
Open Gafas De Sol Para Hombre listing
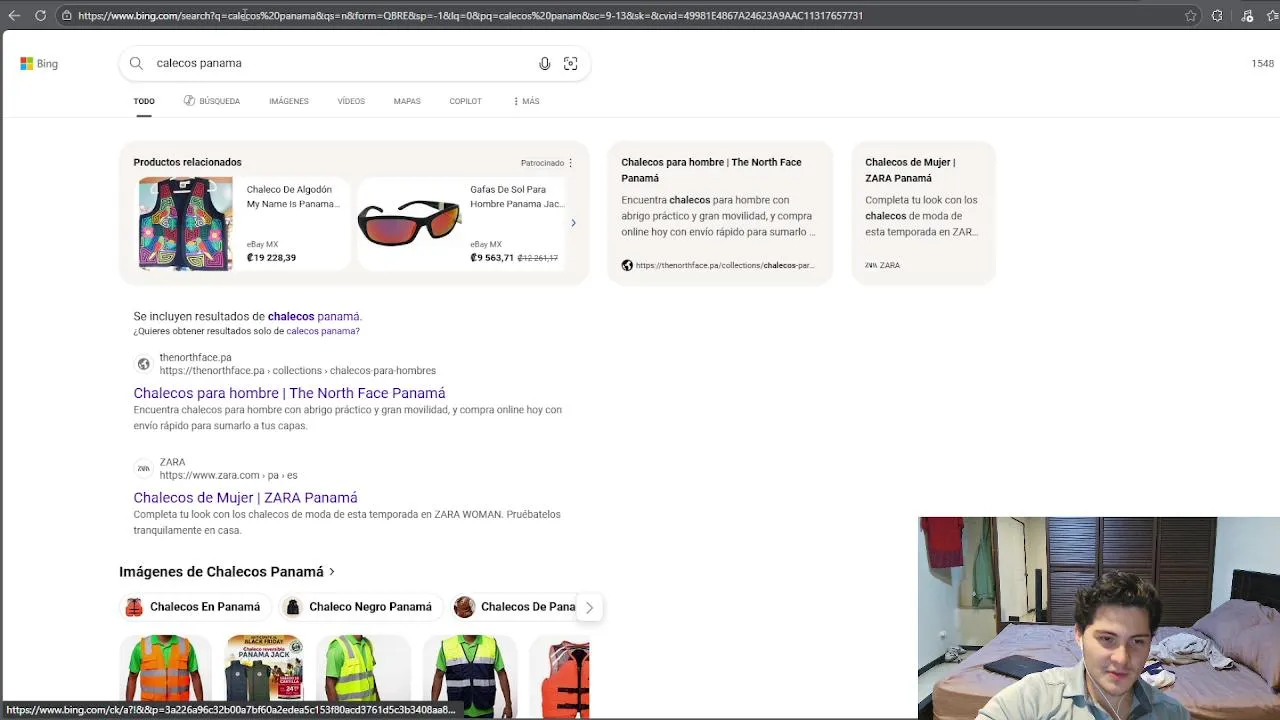point(517,196)
